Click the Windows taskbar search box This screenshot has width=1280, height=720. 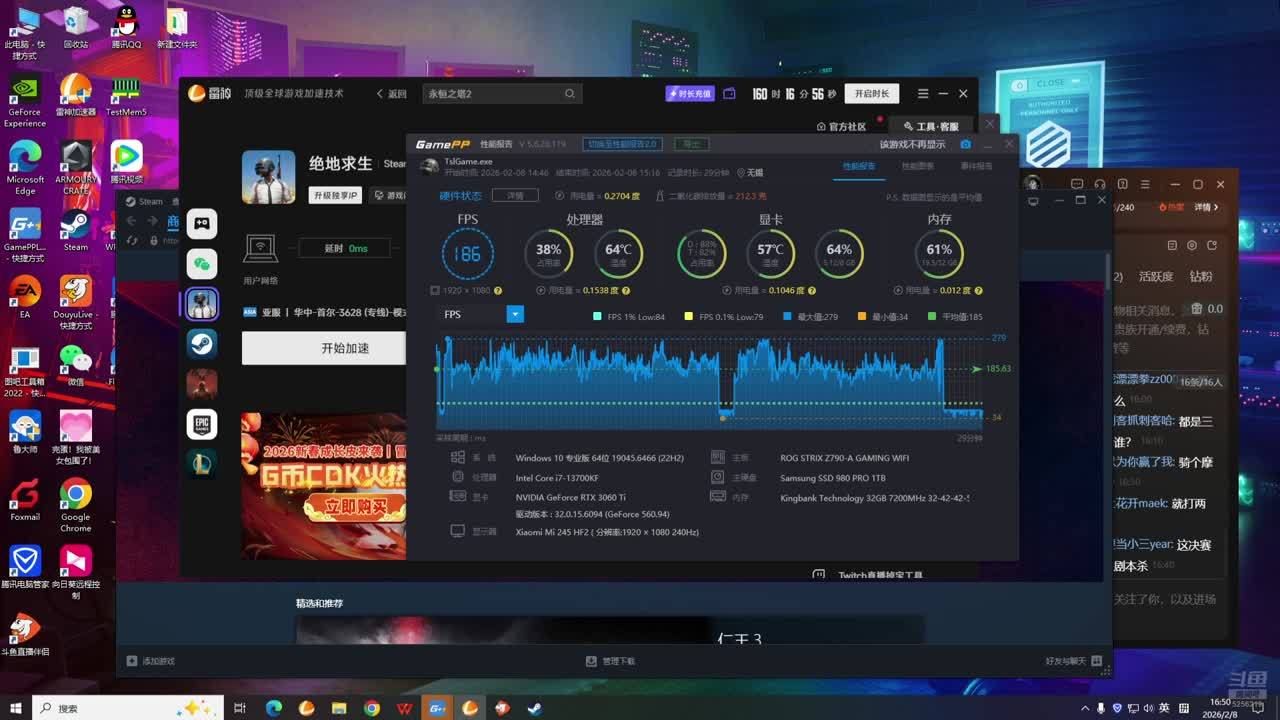click(128, 708)
